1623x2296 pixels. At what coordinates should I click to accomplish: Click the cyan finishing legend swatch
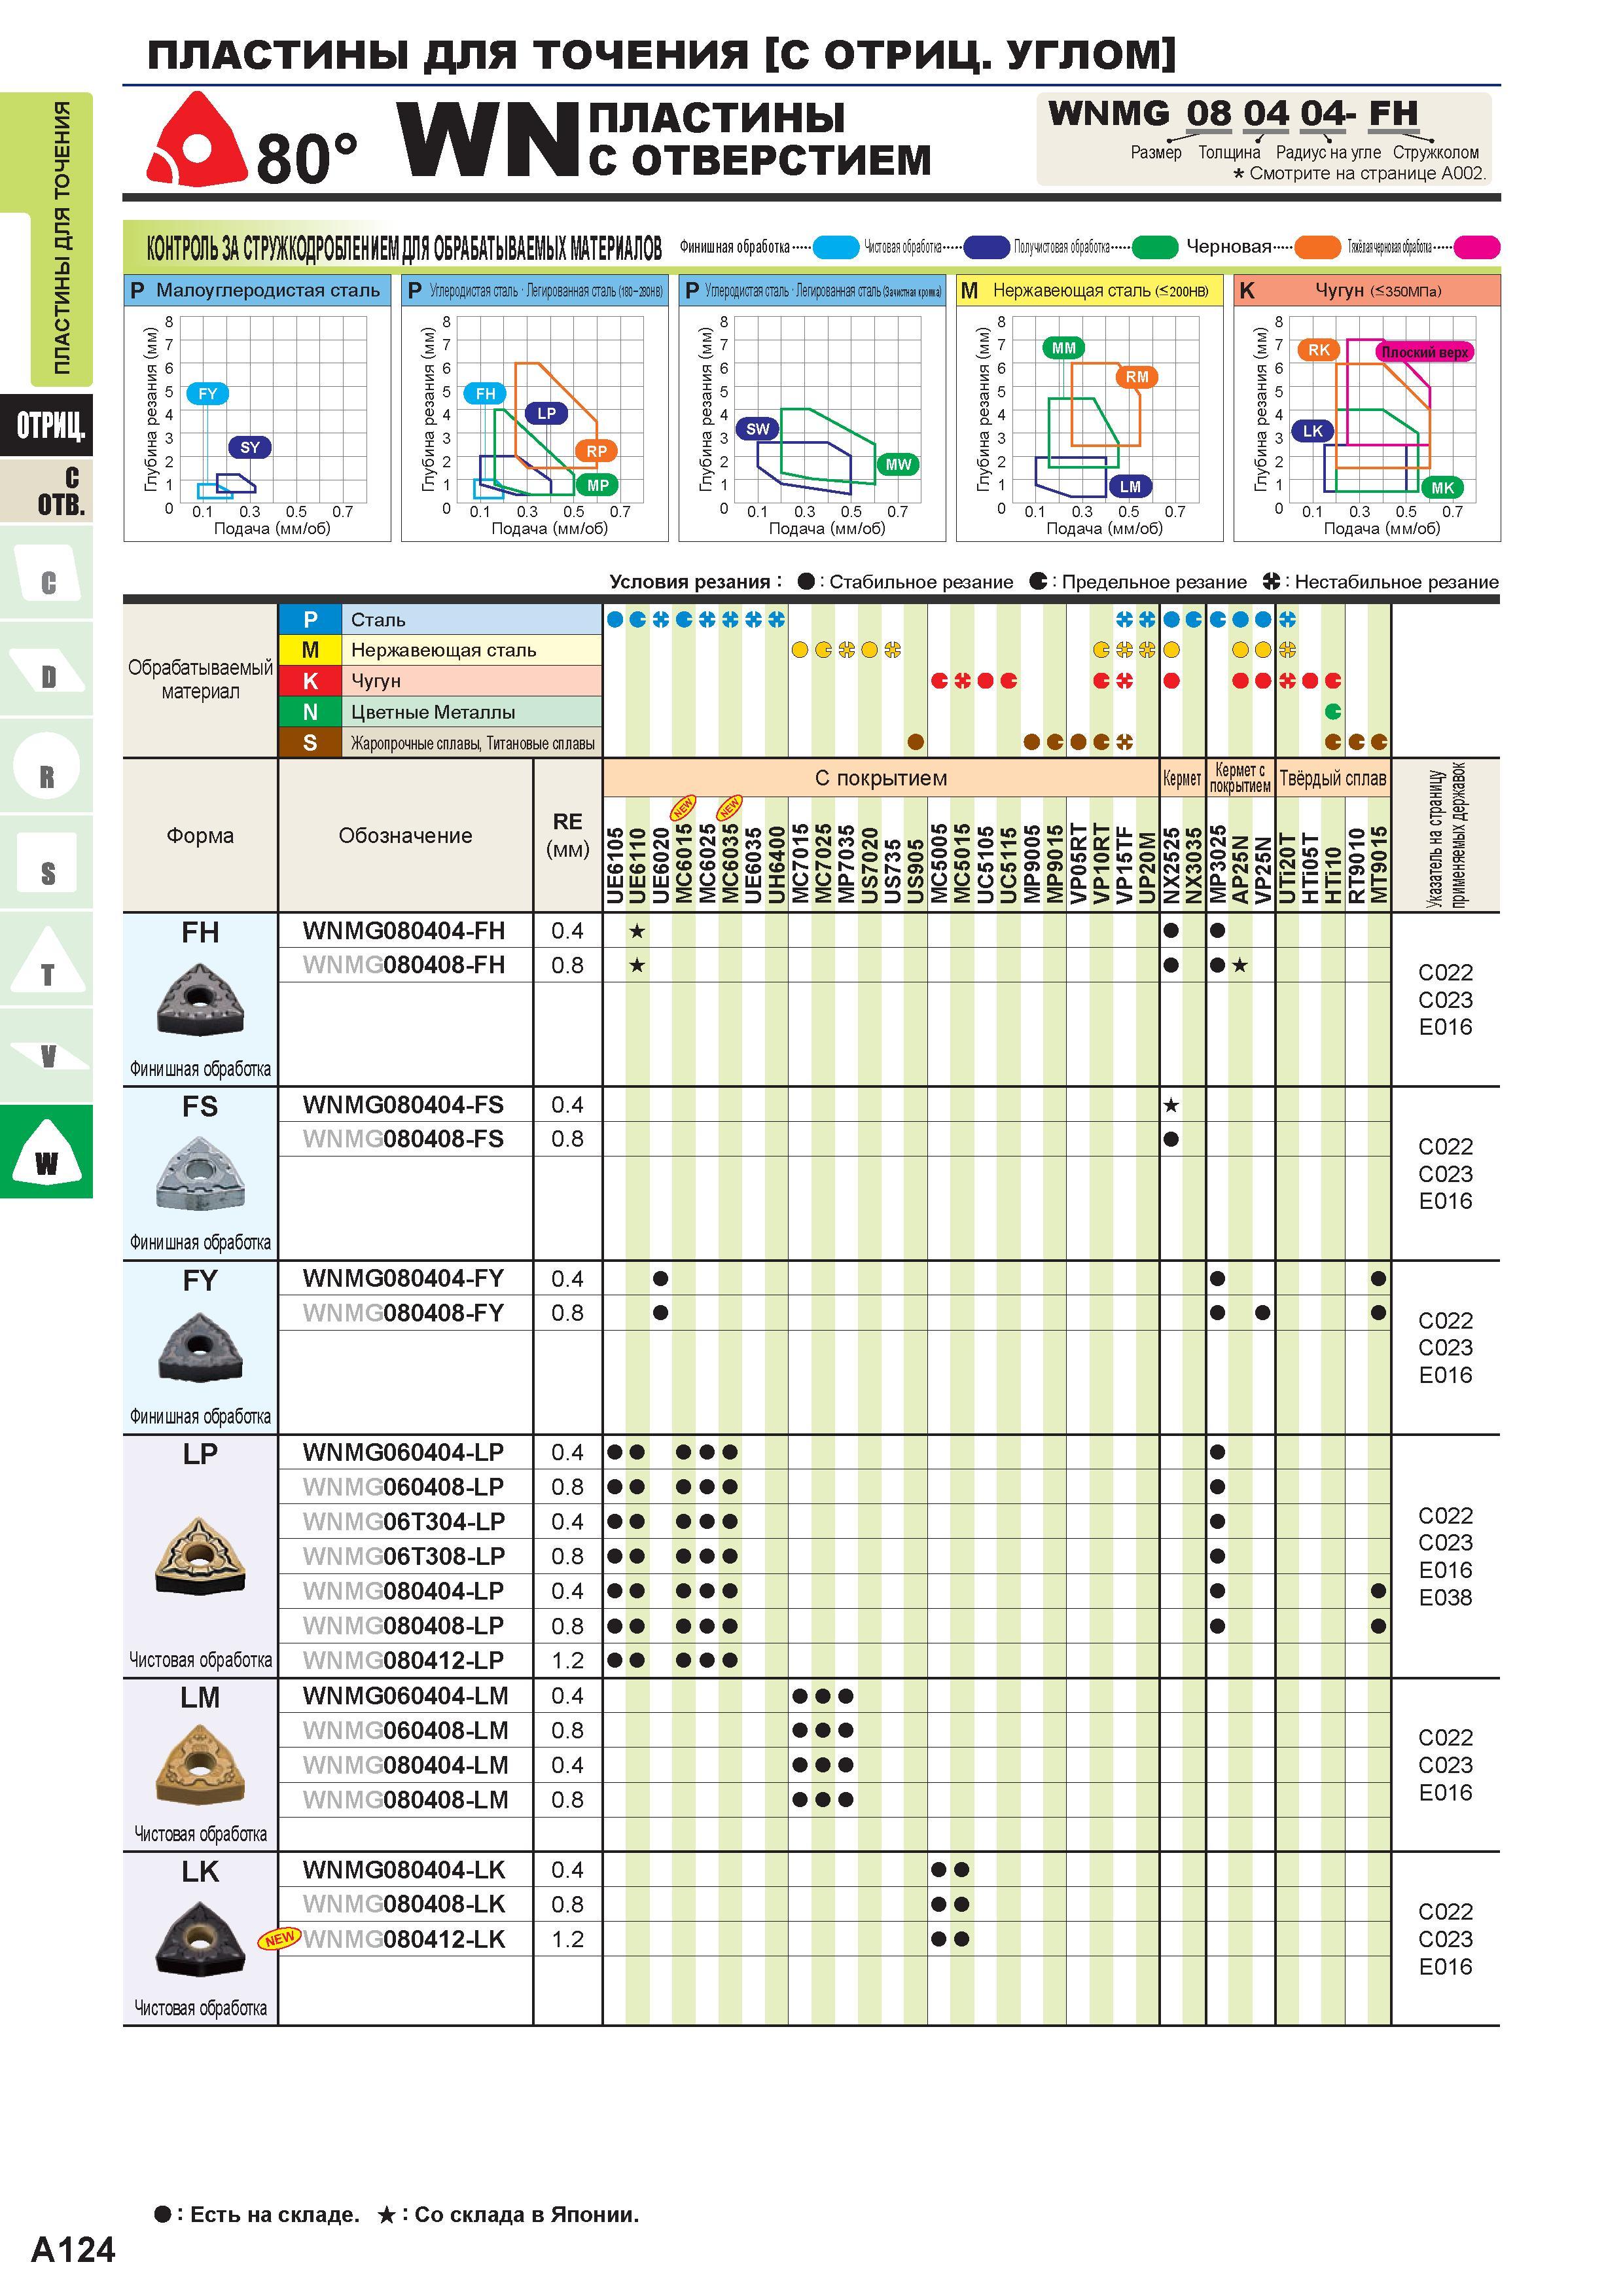pos(836,247)
